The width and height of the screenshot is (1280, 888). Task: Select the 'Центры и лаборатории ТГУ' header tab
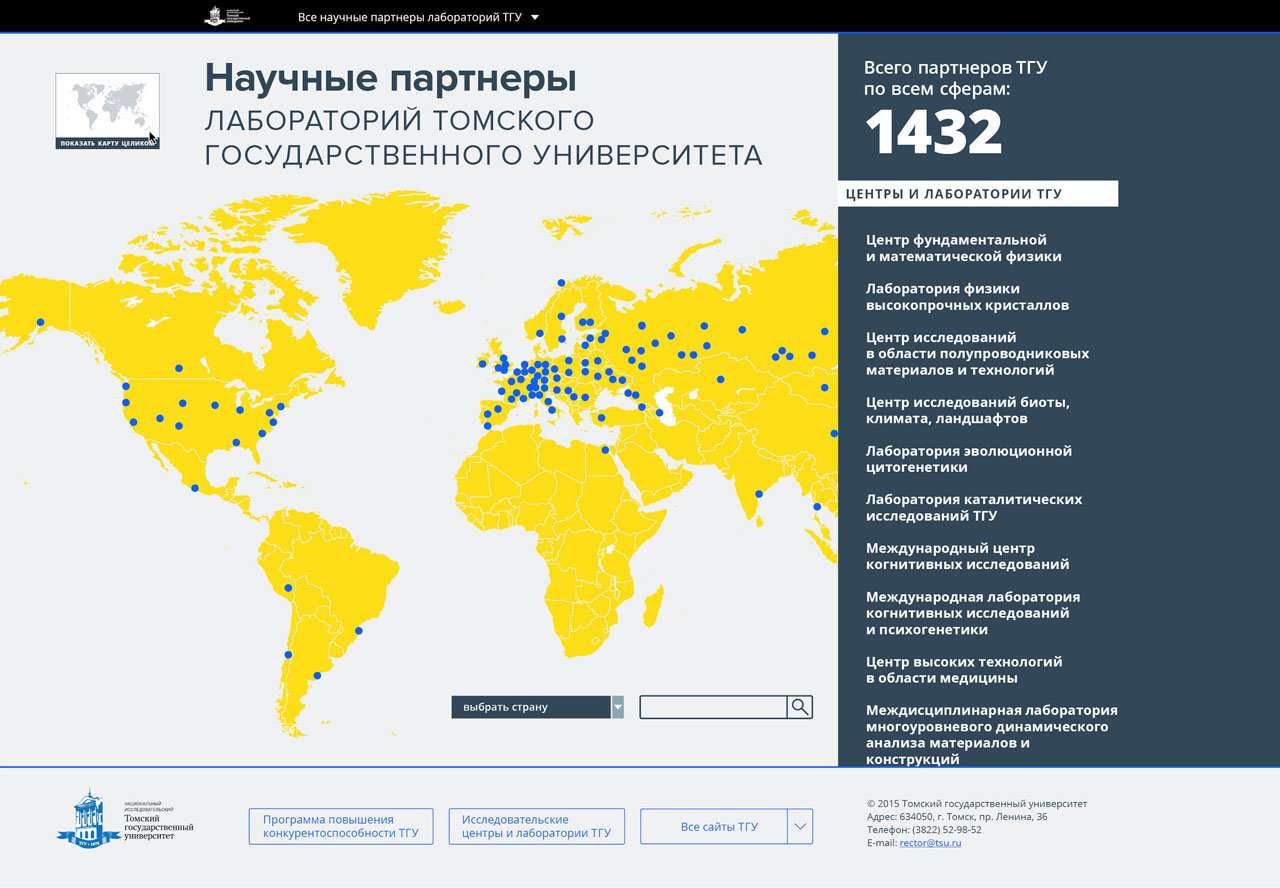978,194
